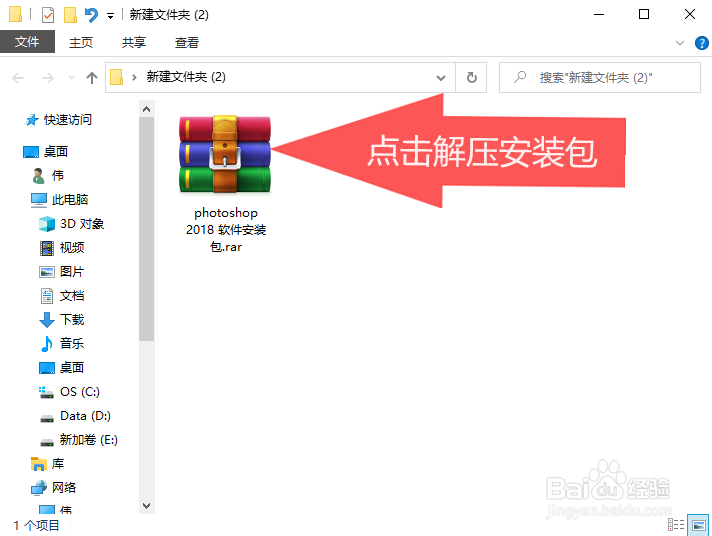Open the OS (C:) drive
712x536 pixels.
80,392
